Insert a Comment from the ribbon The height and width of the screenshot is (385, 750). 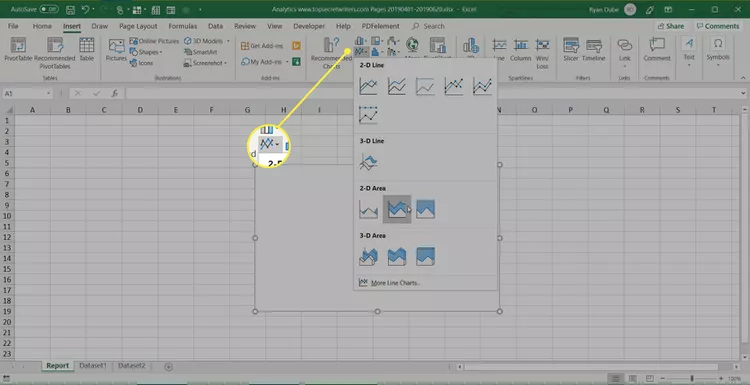657,50
